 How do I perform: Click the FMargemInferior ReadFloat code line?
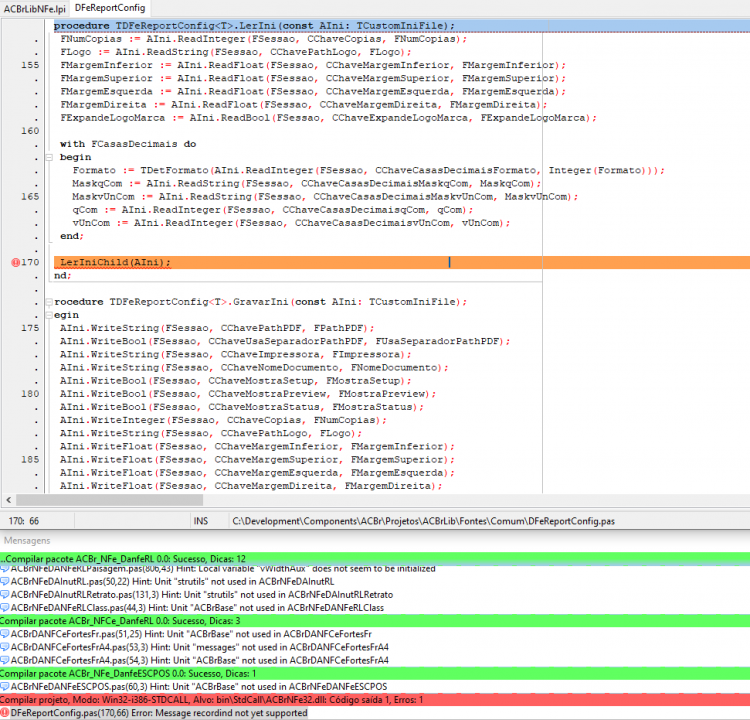(x=313, y=65)
